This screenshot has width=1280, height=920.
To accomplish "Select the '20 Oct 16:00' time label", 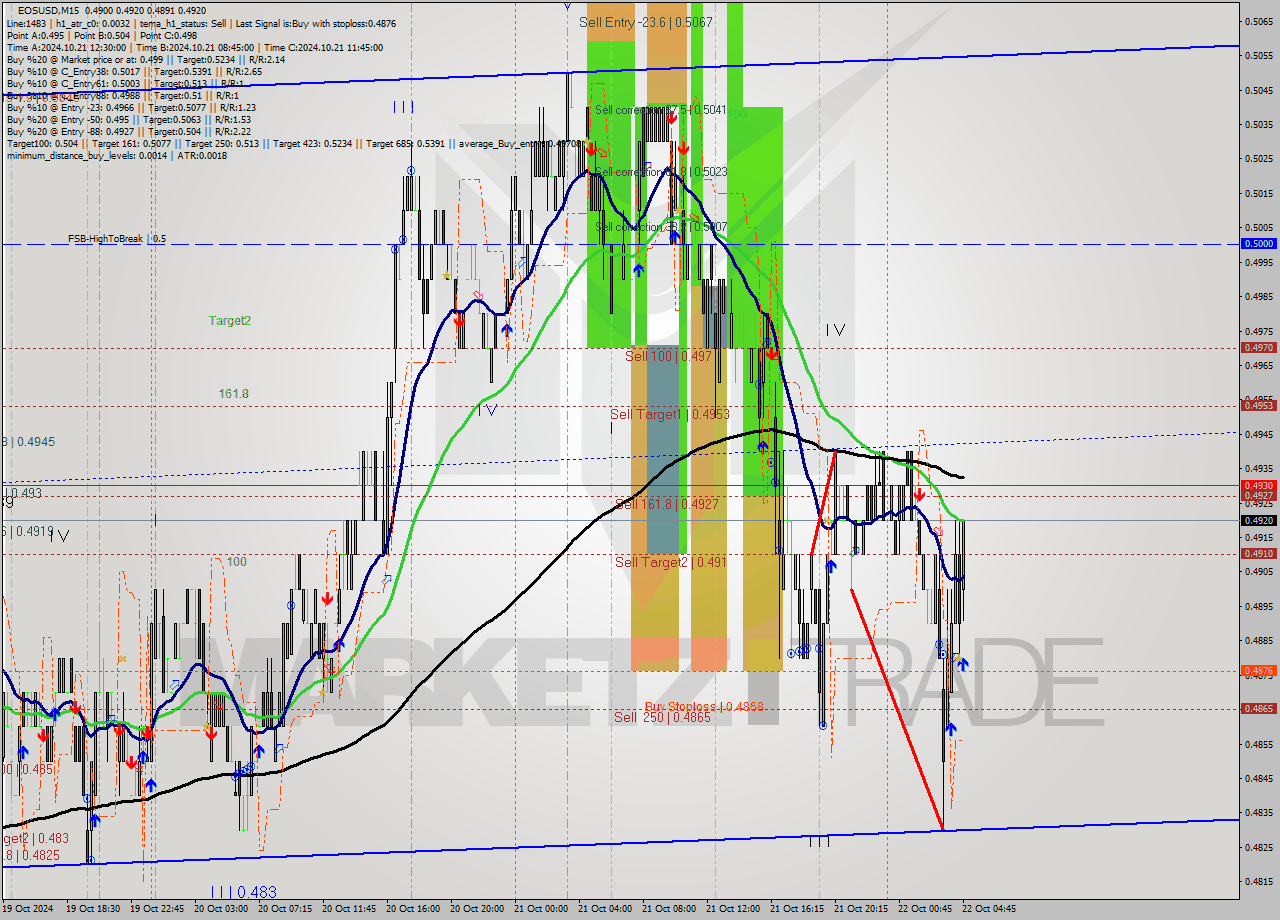I will [x=414, y=909].
